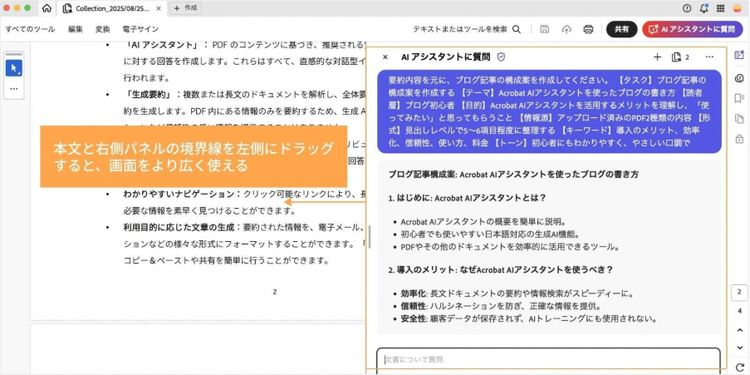This screenshot has height=375, width=750.
Task: Click the テキストまたはツールを検索 search field
Action: coord(460,29)
